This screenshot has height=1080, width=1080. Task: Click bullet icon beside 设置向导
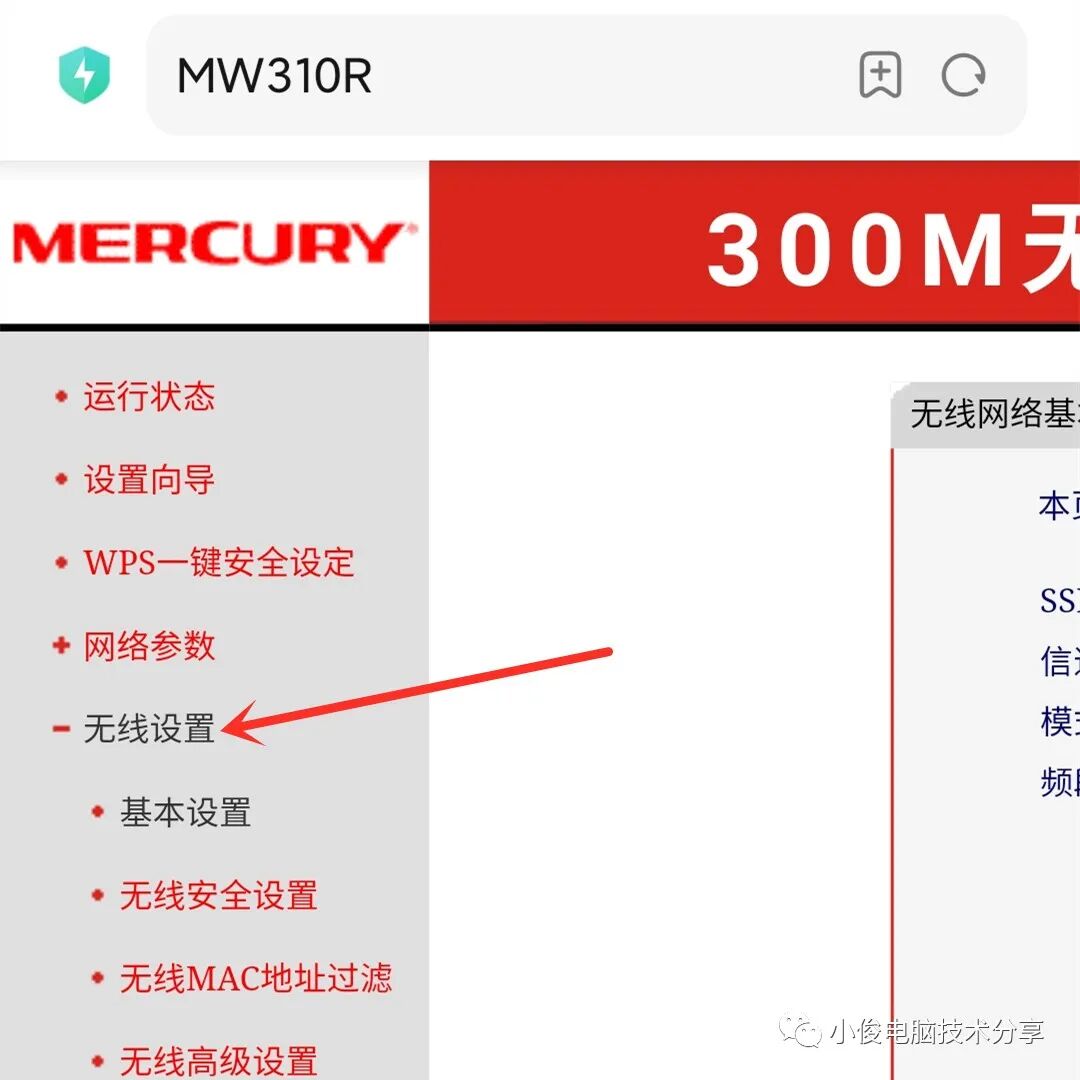[x=61, y=479]
